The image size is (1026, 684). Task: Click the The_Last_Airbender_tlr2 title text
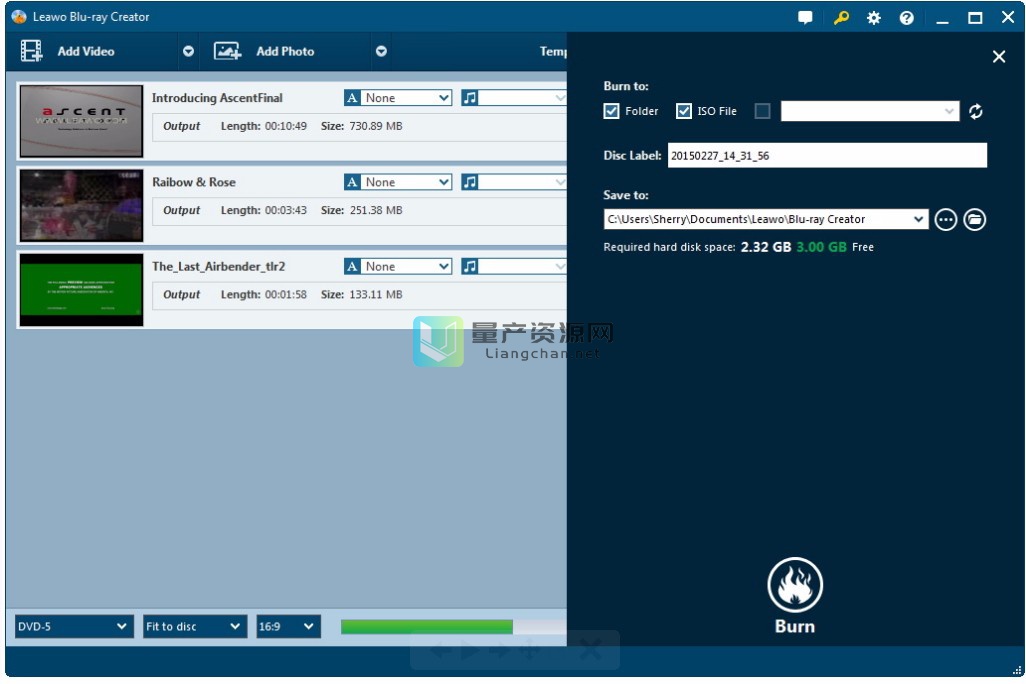tap(219, 266)
